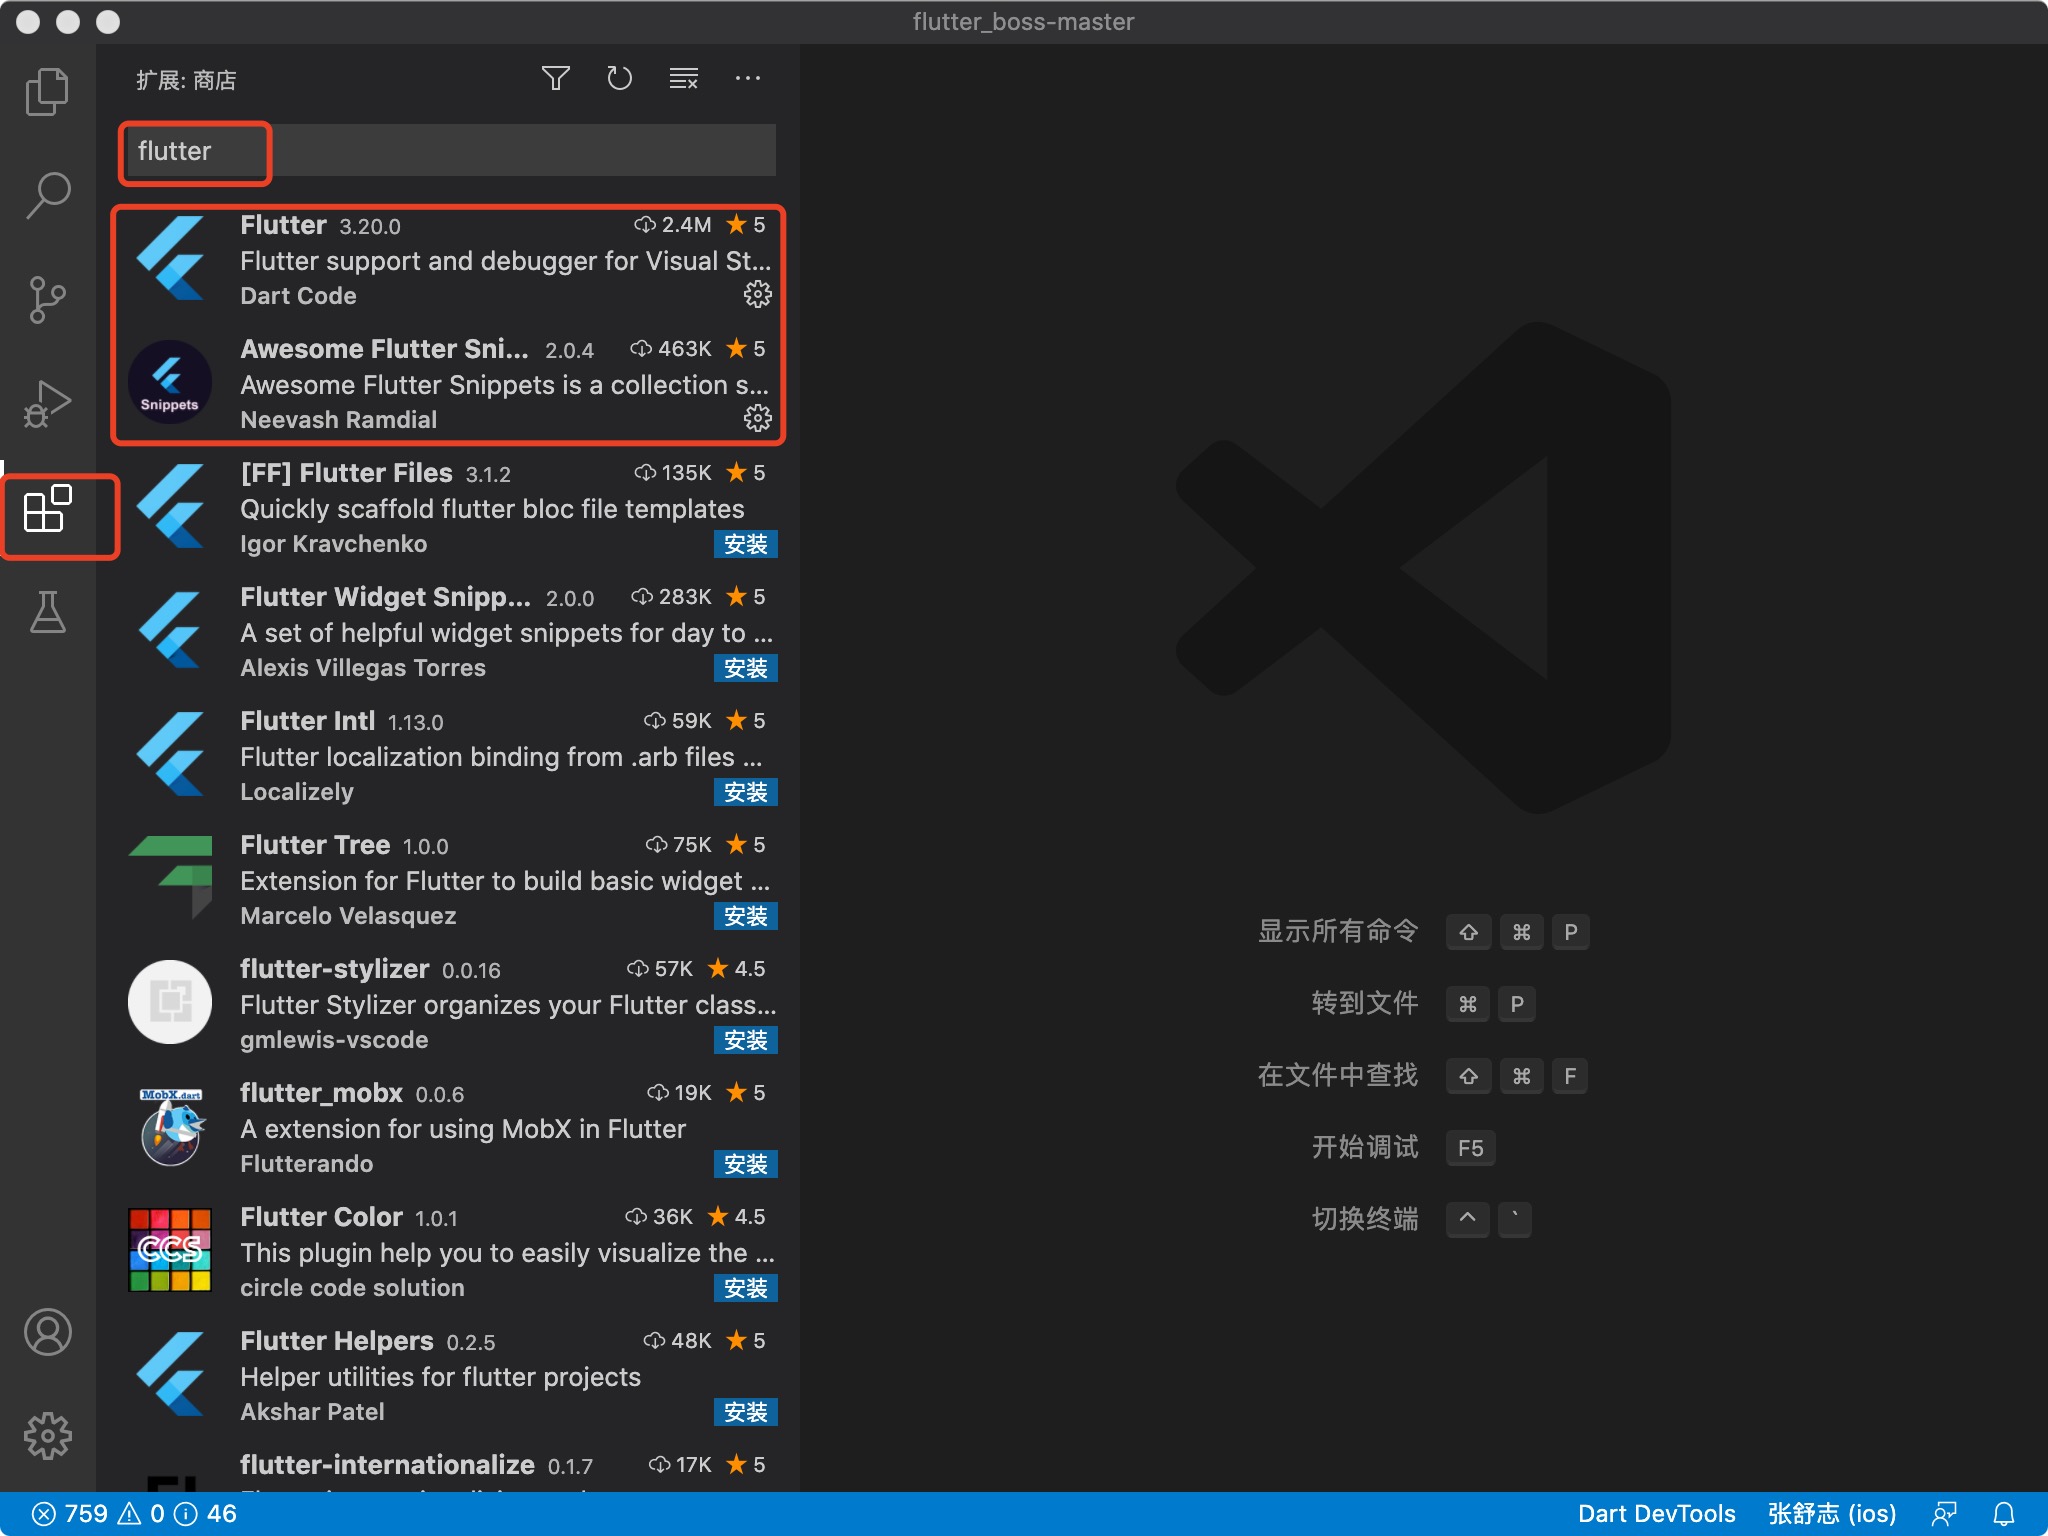Click the 转到文件 shortcut hint
This screenshot has height=1536, width=2048.
click(x=1364, y=1003)
